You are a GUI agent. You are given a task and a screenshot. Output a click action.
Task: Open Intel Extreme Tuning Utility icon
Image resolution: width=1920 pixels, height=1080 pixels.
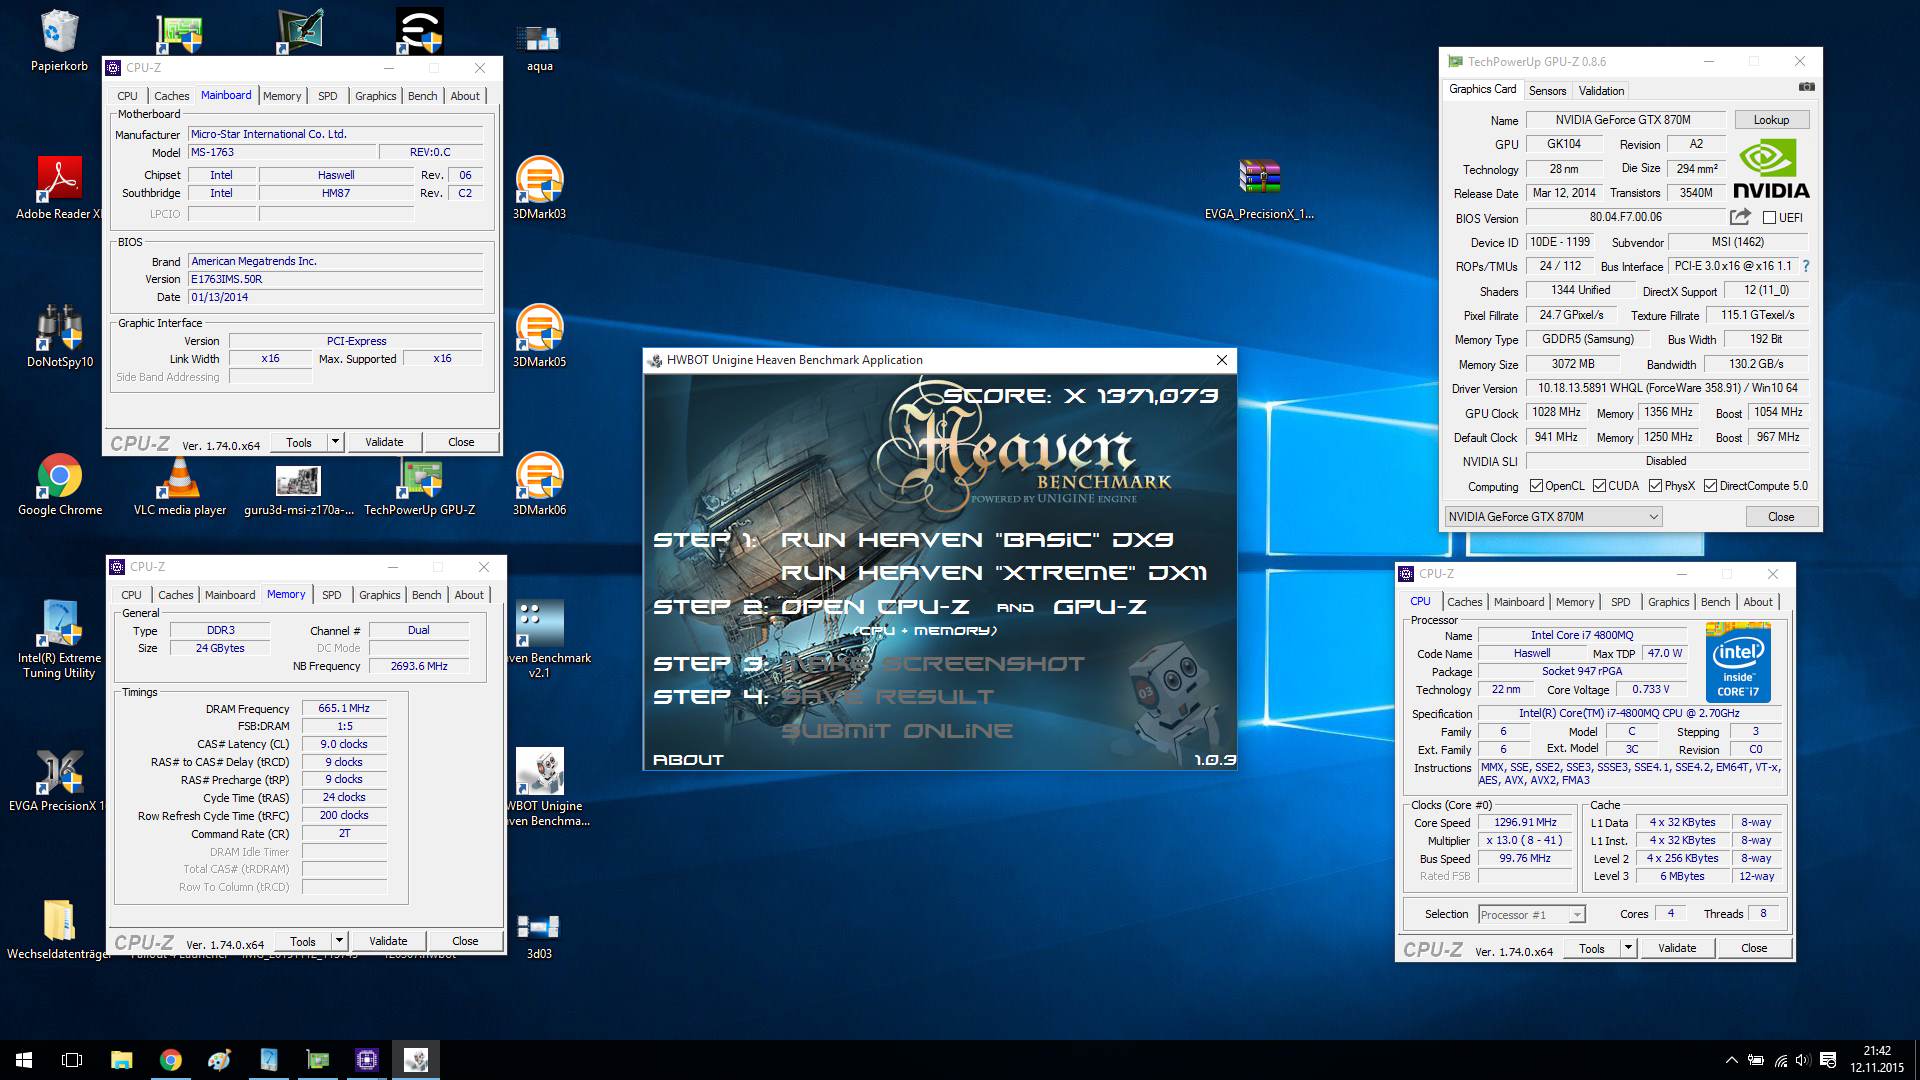(x=59, y=639)
